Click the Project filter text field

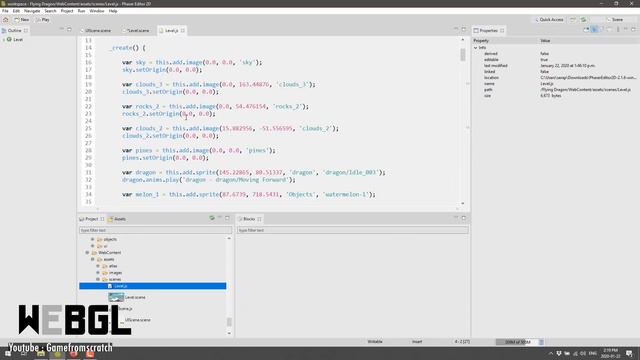[155, 231]
